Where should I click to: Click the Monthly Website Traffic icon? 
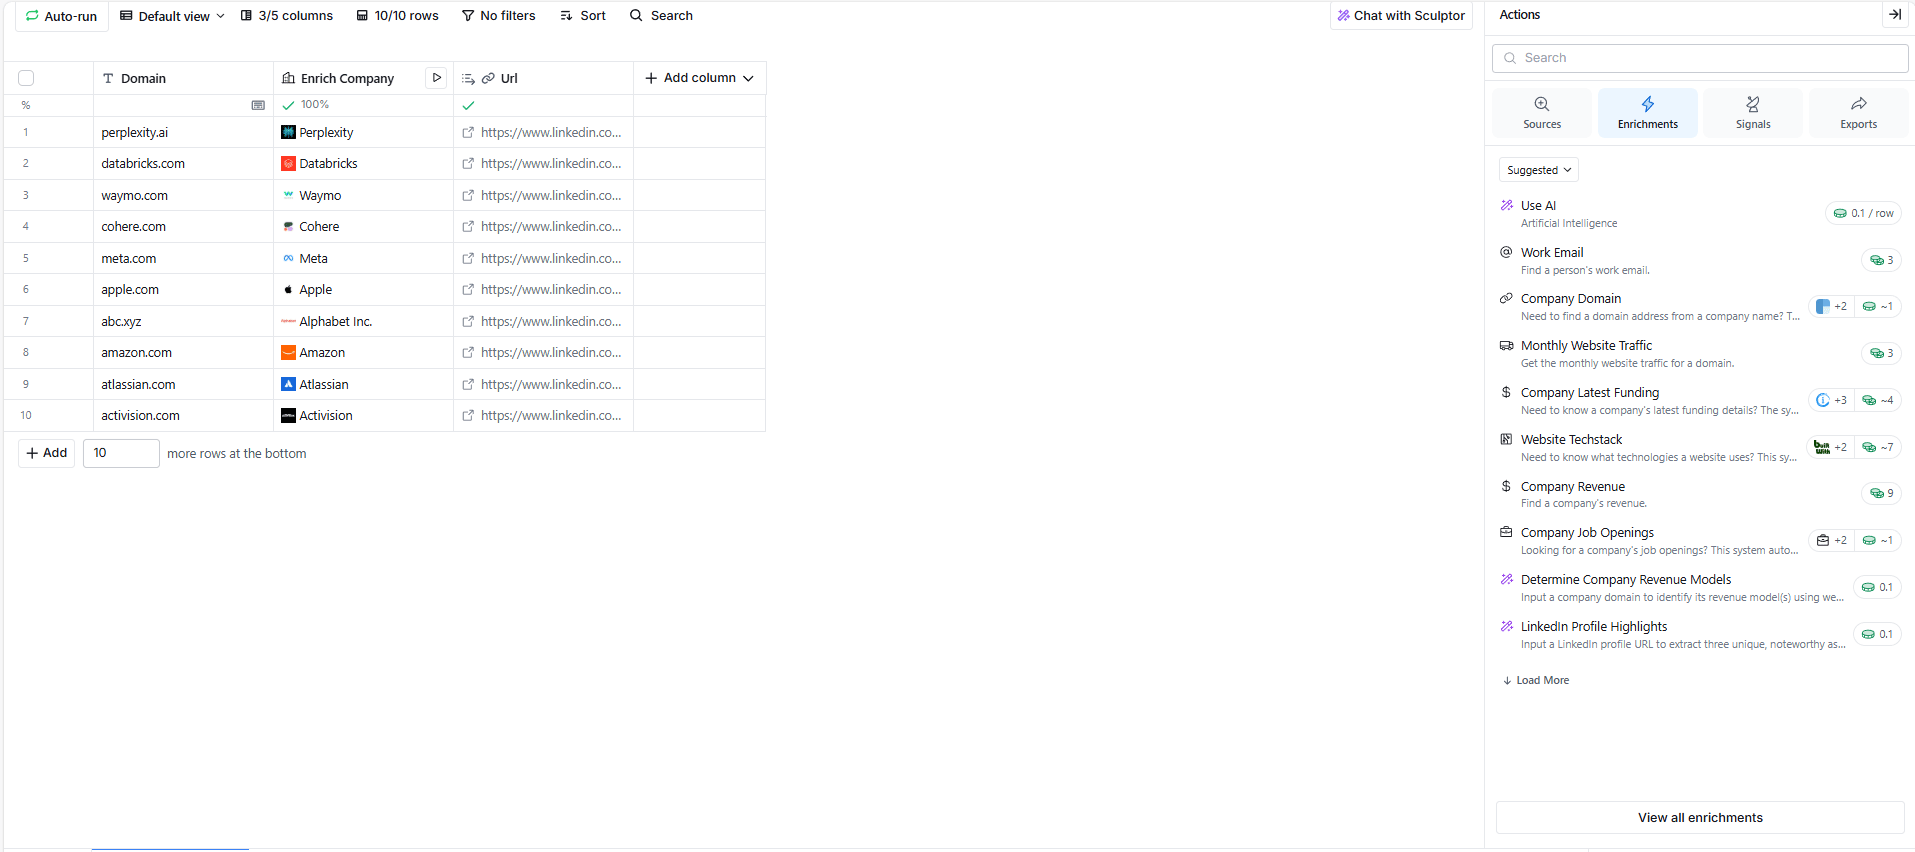[1507, 345]
